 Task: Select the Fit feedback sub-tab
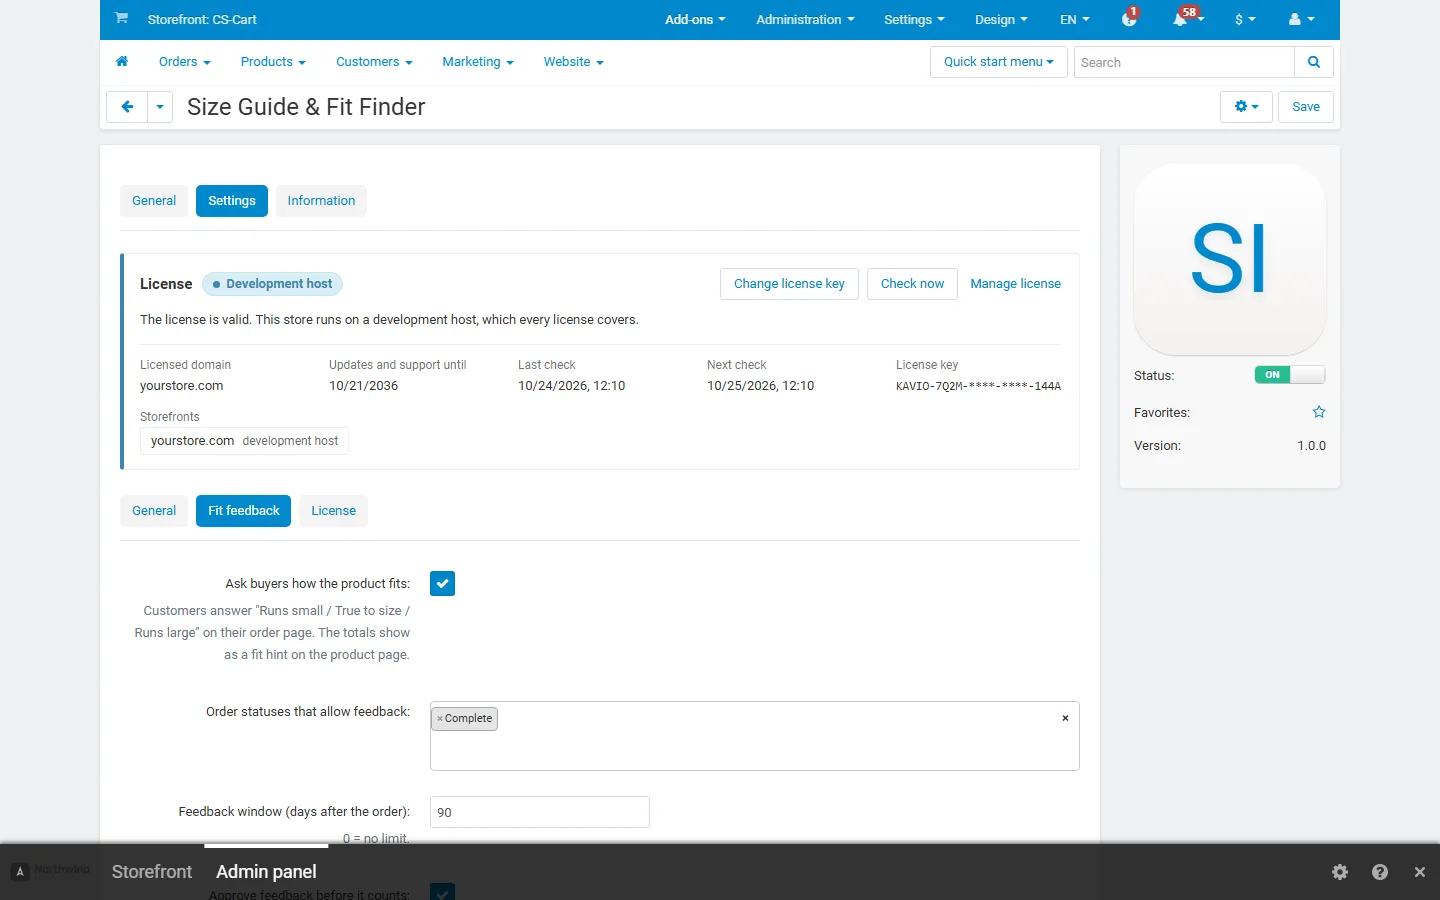244,511
